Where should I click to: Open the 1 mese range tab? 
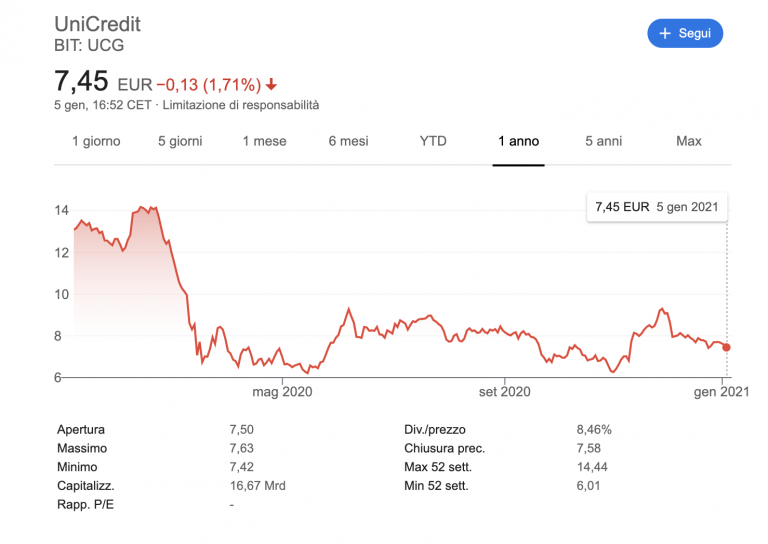click(x=264, y=141)
